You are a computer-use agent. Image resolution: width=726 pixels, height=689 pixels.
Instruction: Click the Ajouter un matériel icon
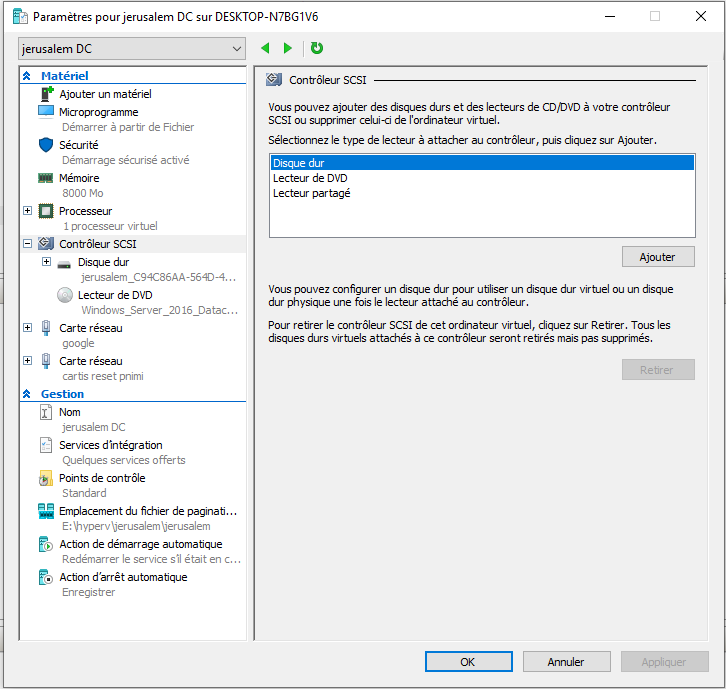pyautogui.click(x=46, y=94)
